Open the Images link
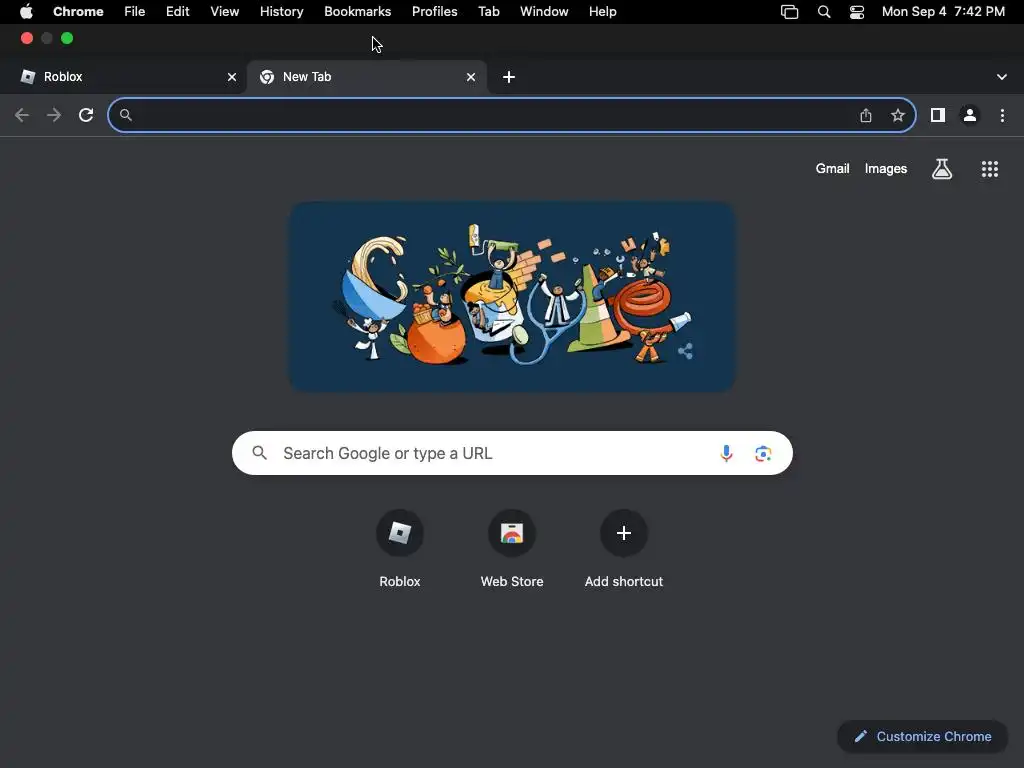This screenshot has width=1024, height=768. 886,168
